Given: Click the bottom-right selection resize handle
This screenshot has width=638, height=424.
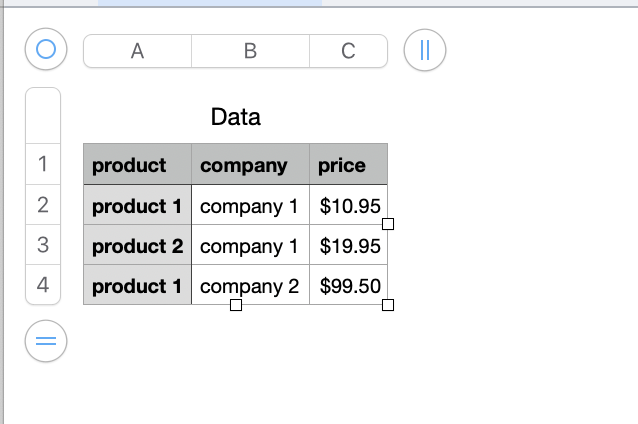Looking at the screenshot, I should tap(388, 305).
